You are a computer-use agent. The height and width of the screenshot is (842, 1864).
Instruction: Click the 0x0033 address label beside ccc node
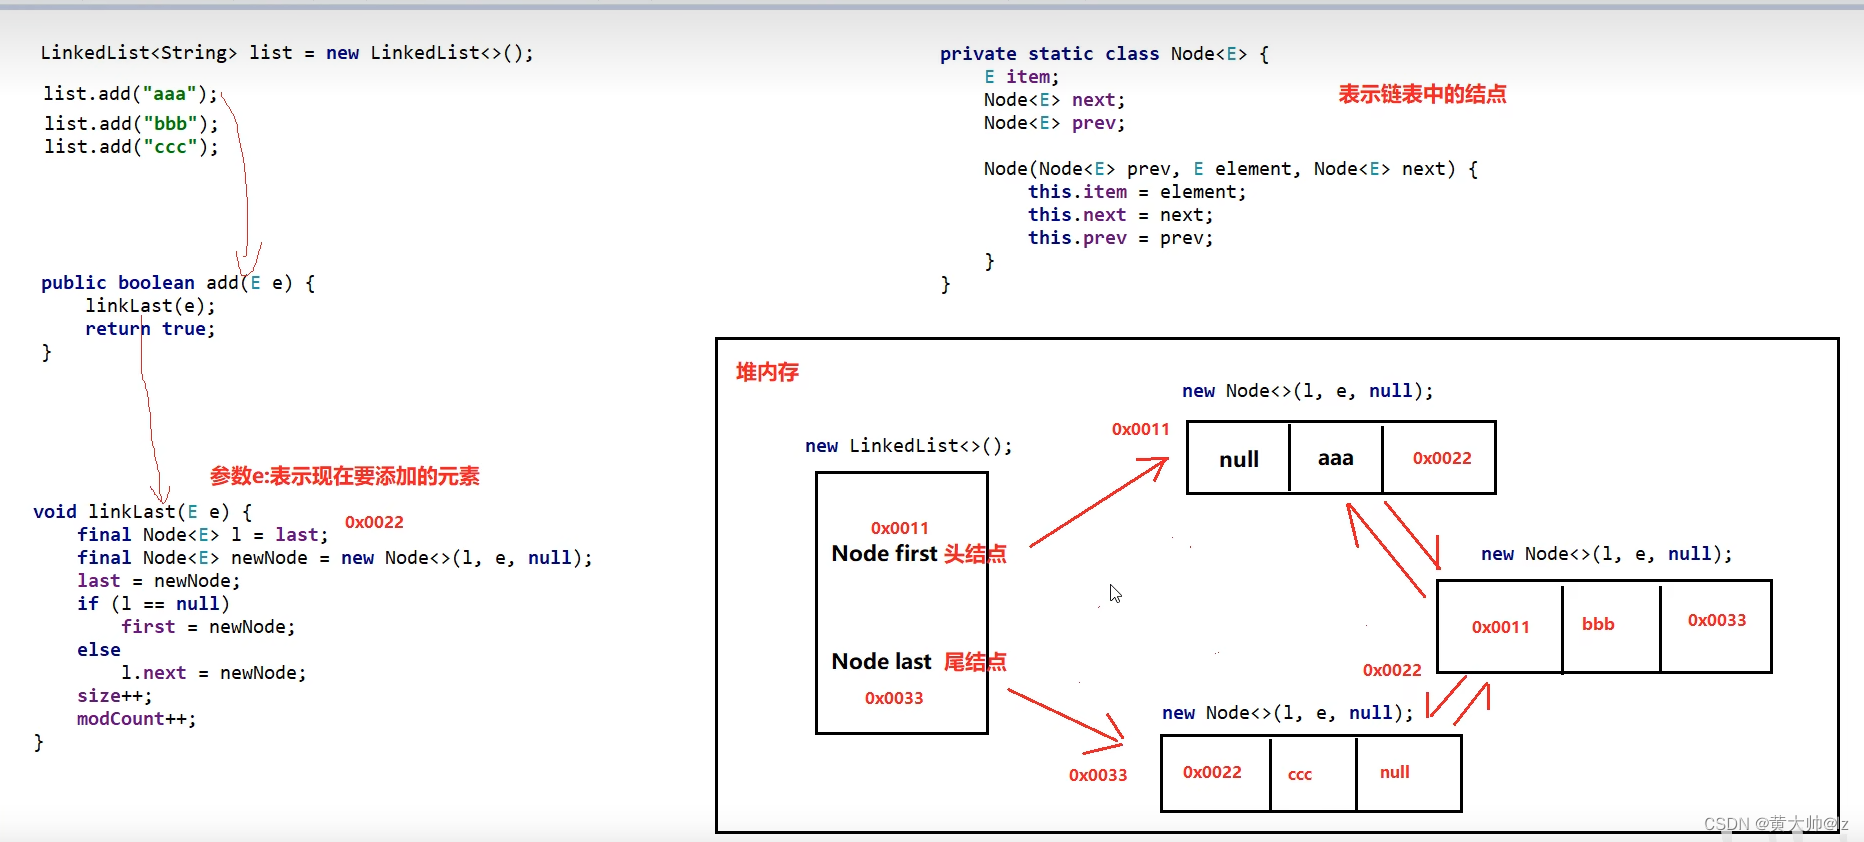1098,775
